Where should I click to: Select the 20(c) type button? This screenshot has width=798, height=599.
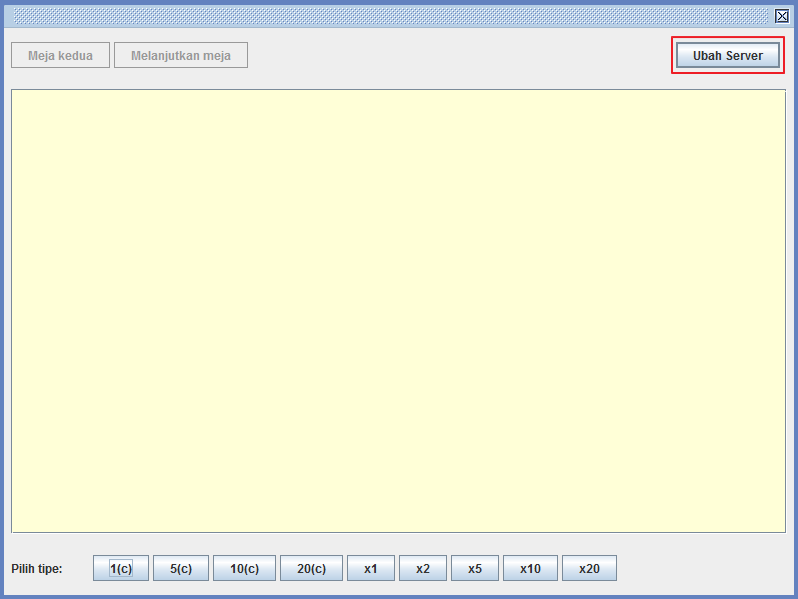(x=311, y=568)
